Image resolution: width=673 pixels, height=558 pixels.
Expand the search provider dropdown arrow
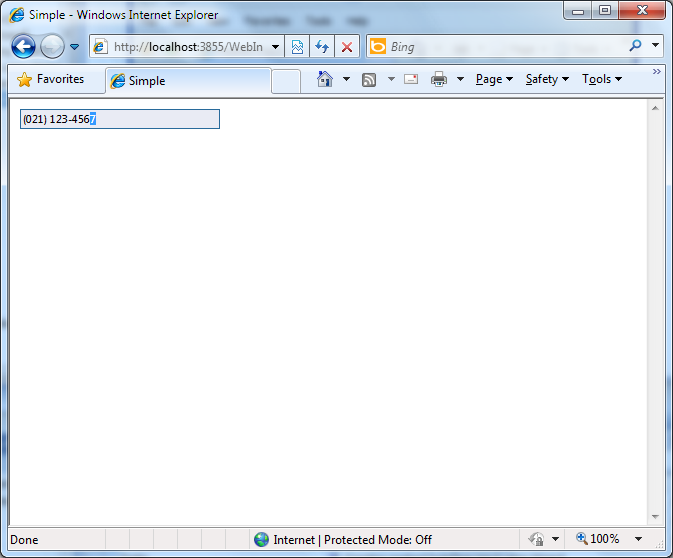656,46
